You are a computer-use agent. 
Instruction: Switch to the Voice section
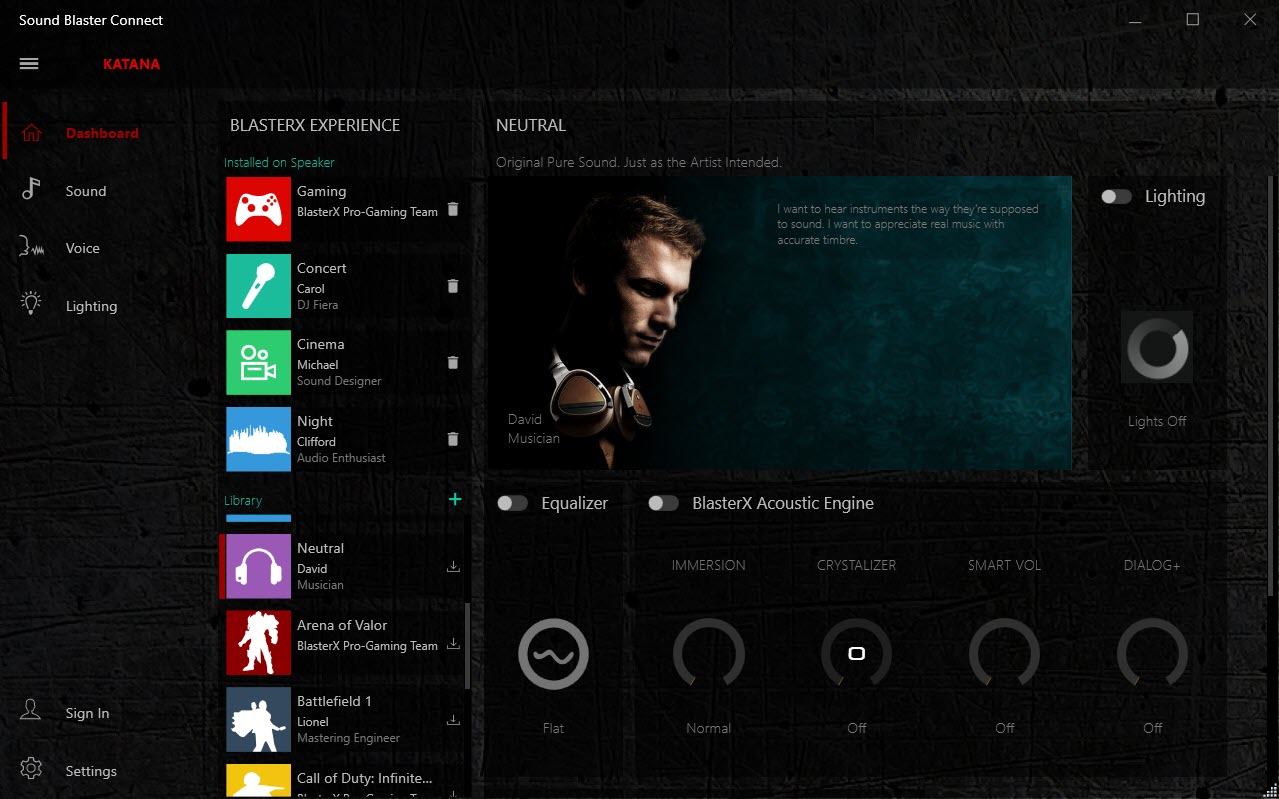click(83, 248)
